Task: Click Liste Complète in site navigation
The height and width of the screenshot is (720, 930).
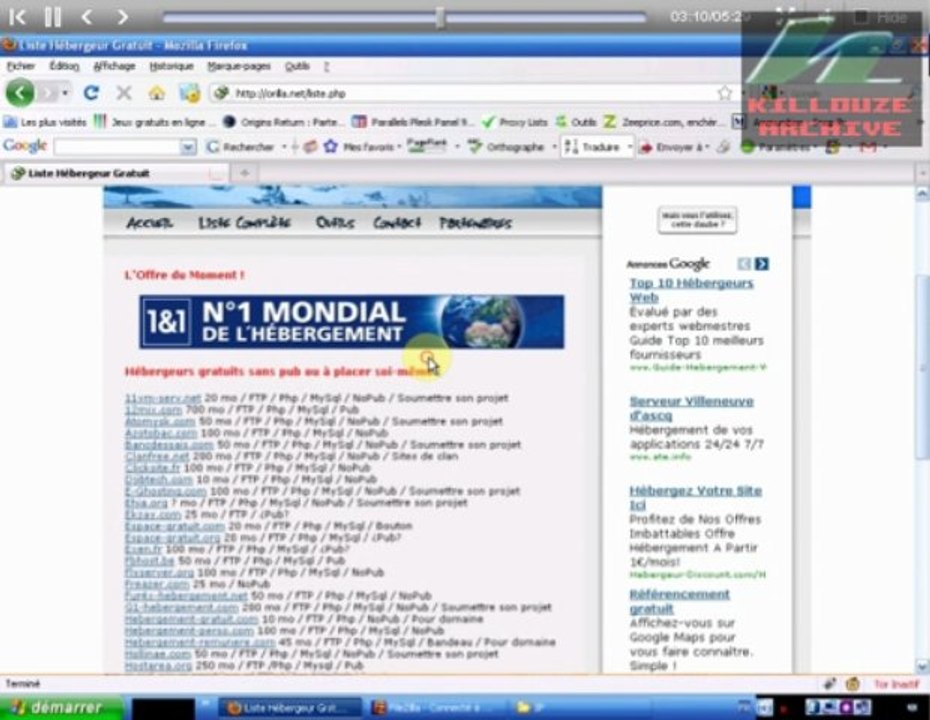Action: pyautogui.click(x=244, y=223)
